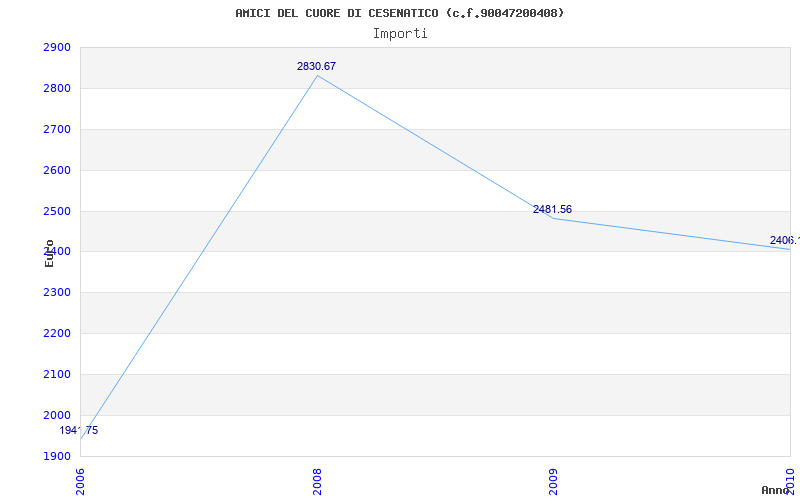Click the 1941.75 data label
This screenshot has width=800, height=500.
point(79,430)
